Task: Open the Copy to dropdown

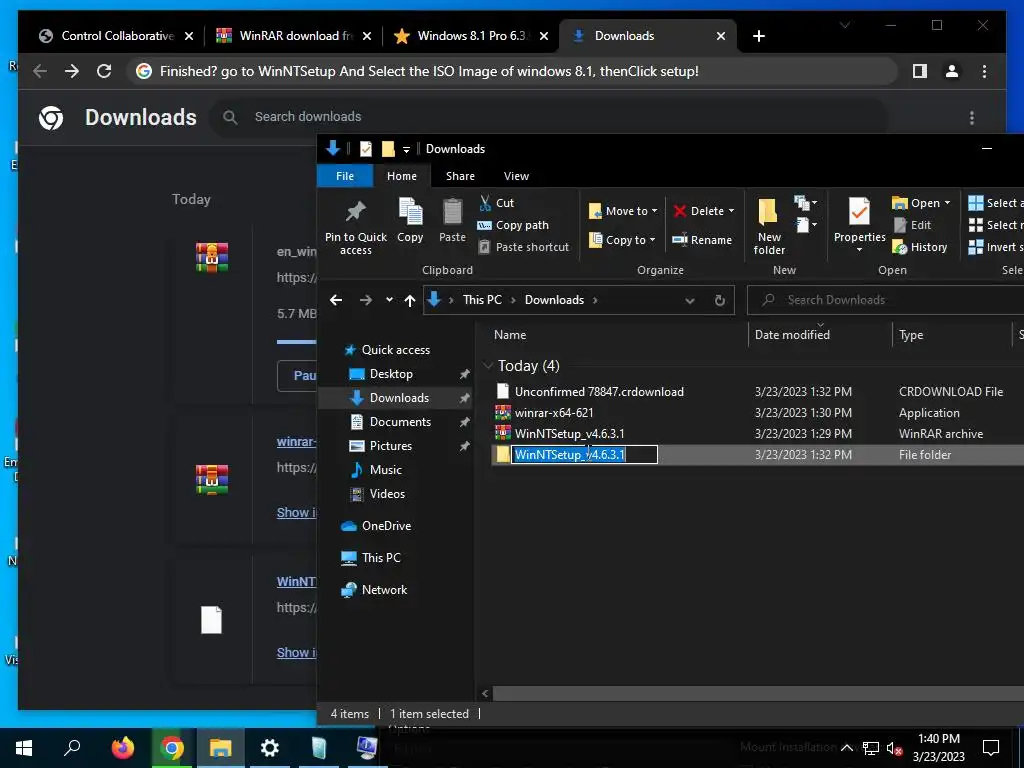Action: (622, 240)
